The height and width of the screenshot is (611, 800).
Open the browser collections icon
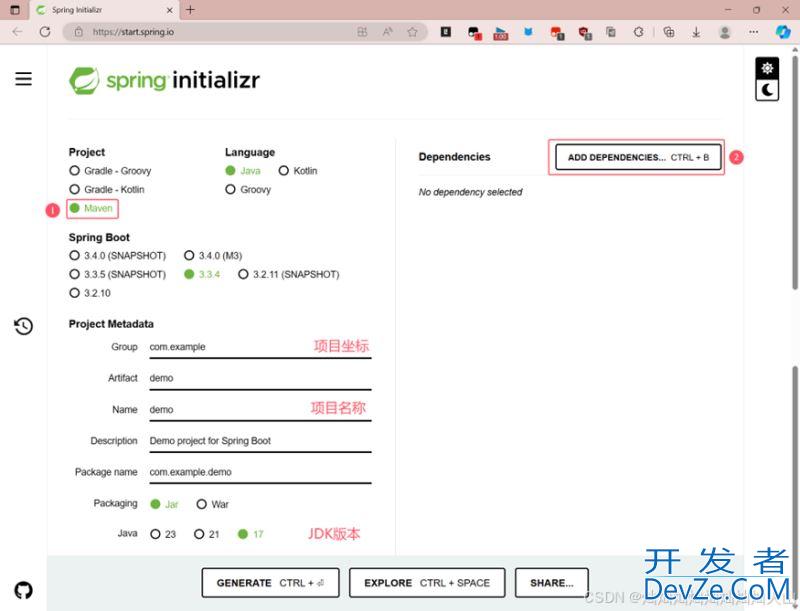tap(668, 32)
